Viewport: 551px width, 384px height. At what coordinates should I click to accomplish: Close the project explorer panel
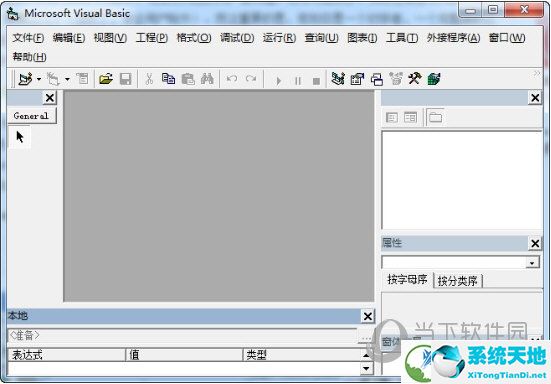[x=535, y=98]
